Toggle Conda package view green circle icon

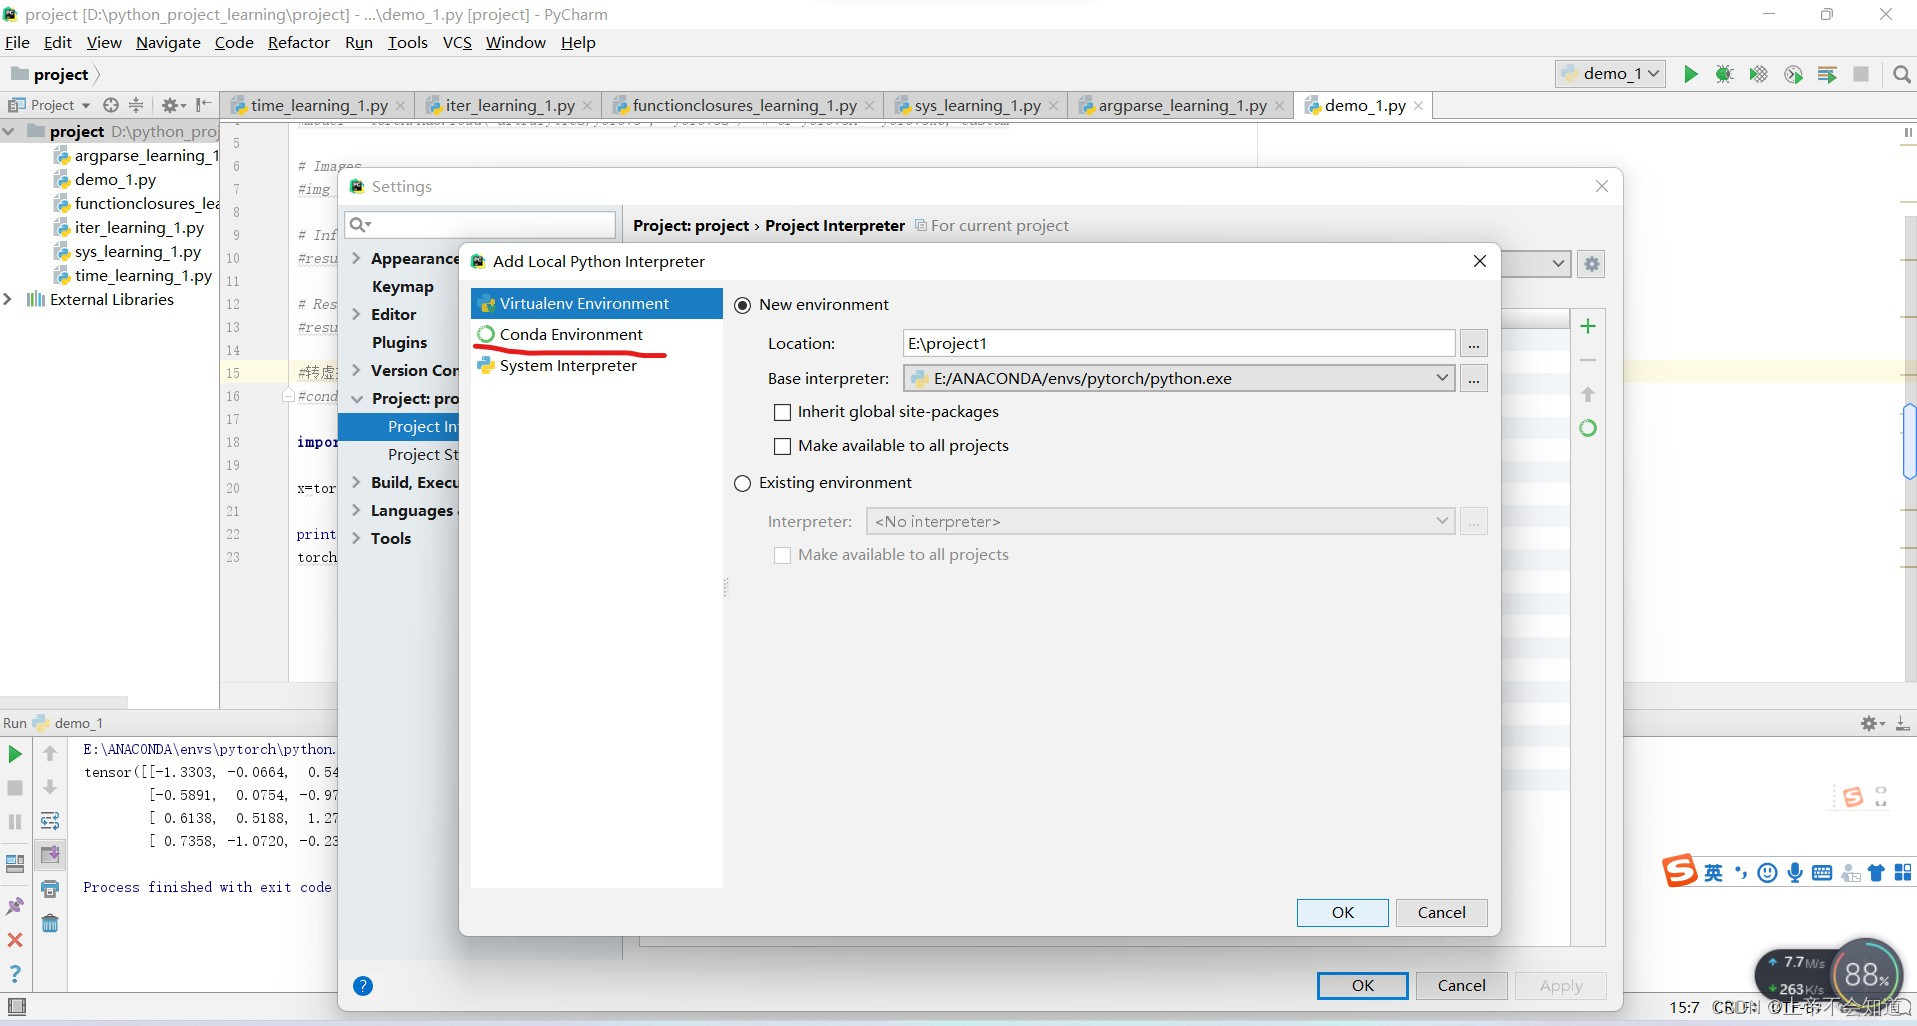(1588, 428)
